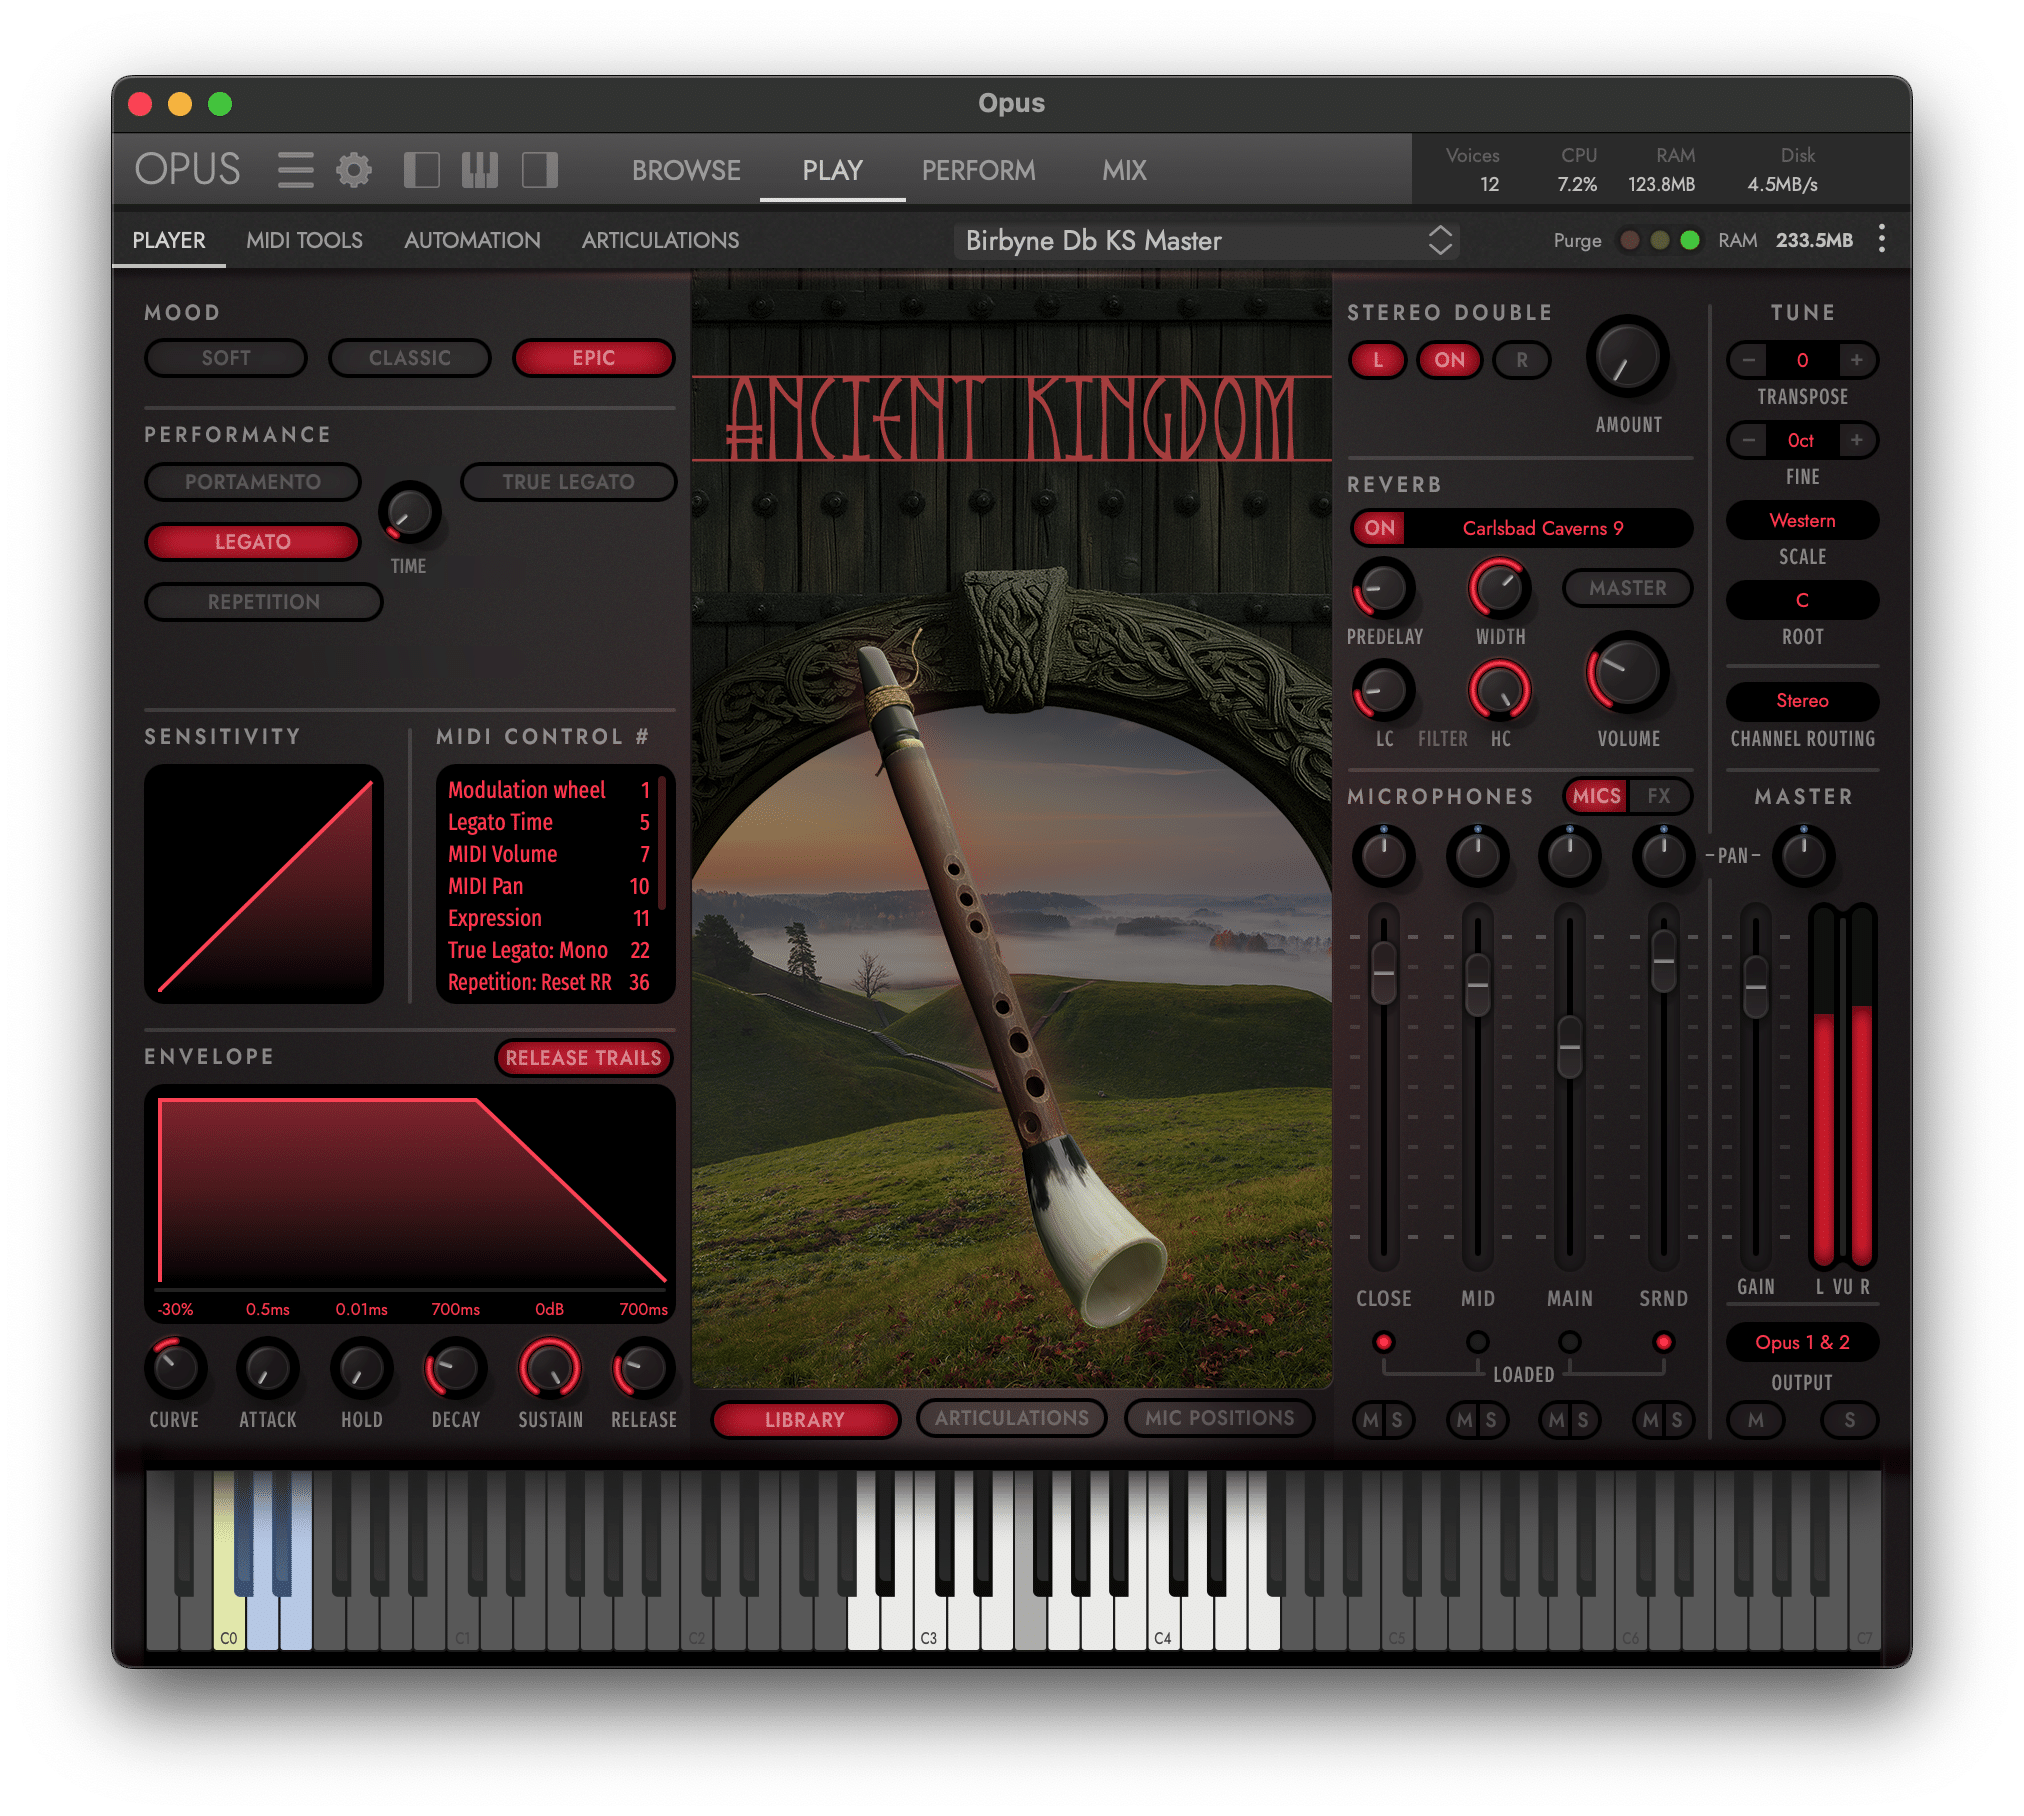The height and width of the screenshot is (1816, 2024).
Task: Open the Western scale dropdown
Action: click(1802, 520)
